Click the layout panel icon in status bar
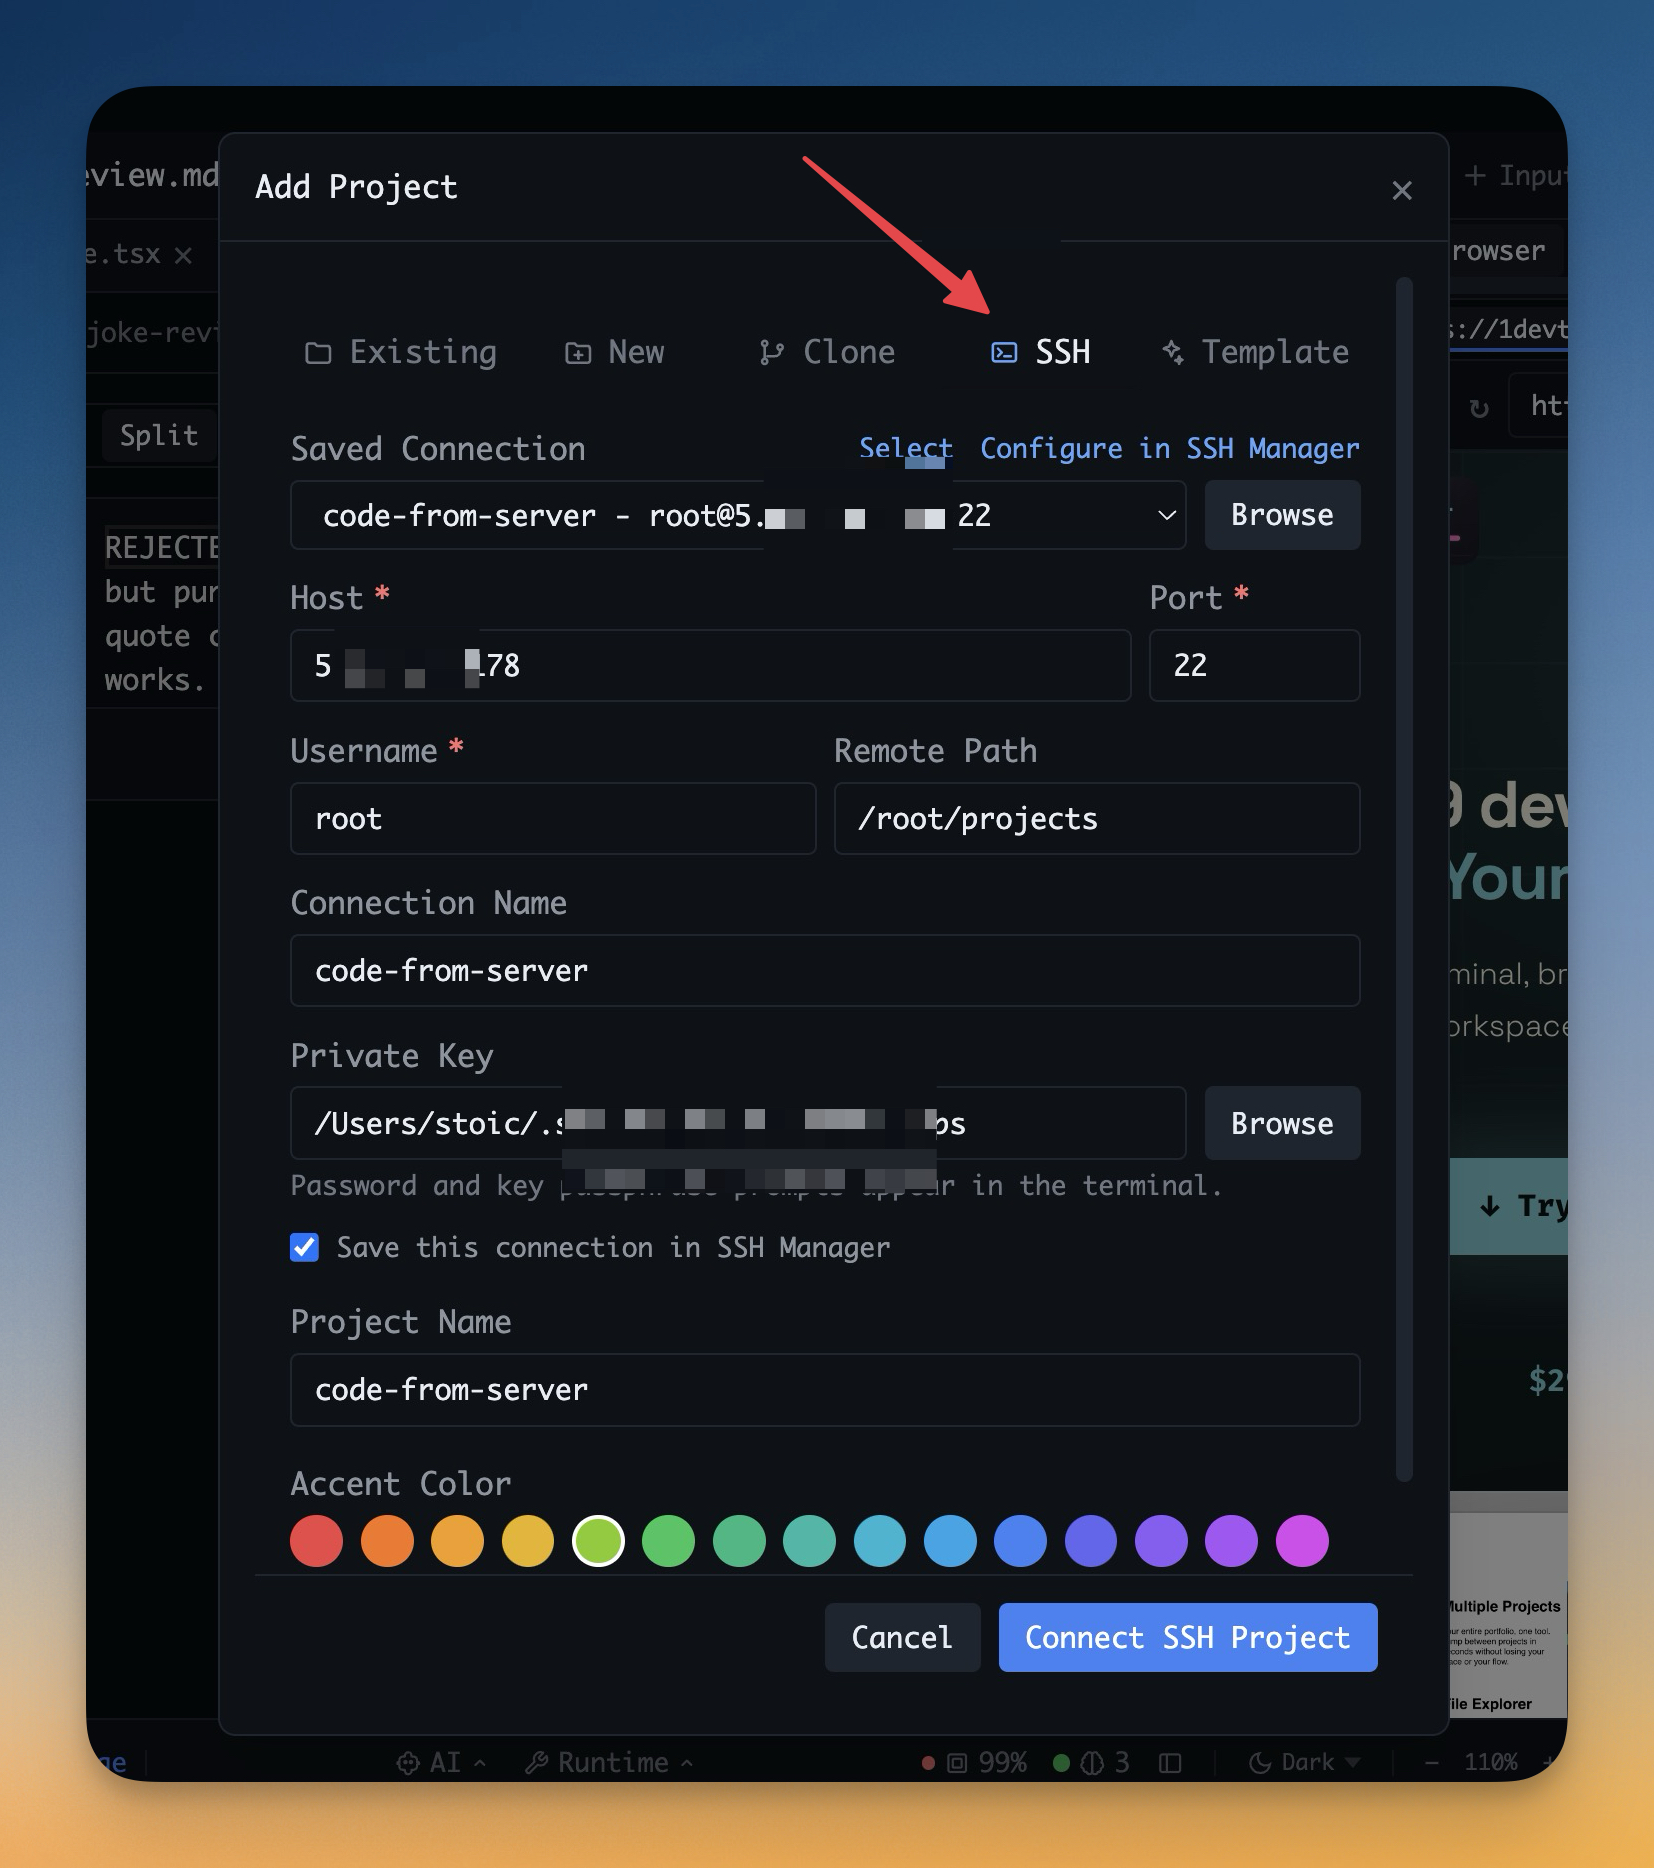 (1170, 1763)
